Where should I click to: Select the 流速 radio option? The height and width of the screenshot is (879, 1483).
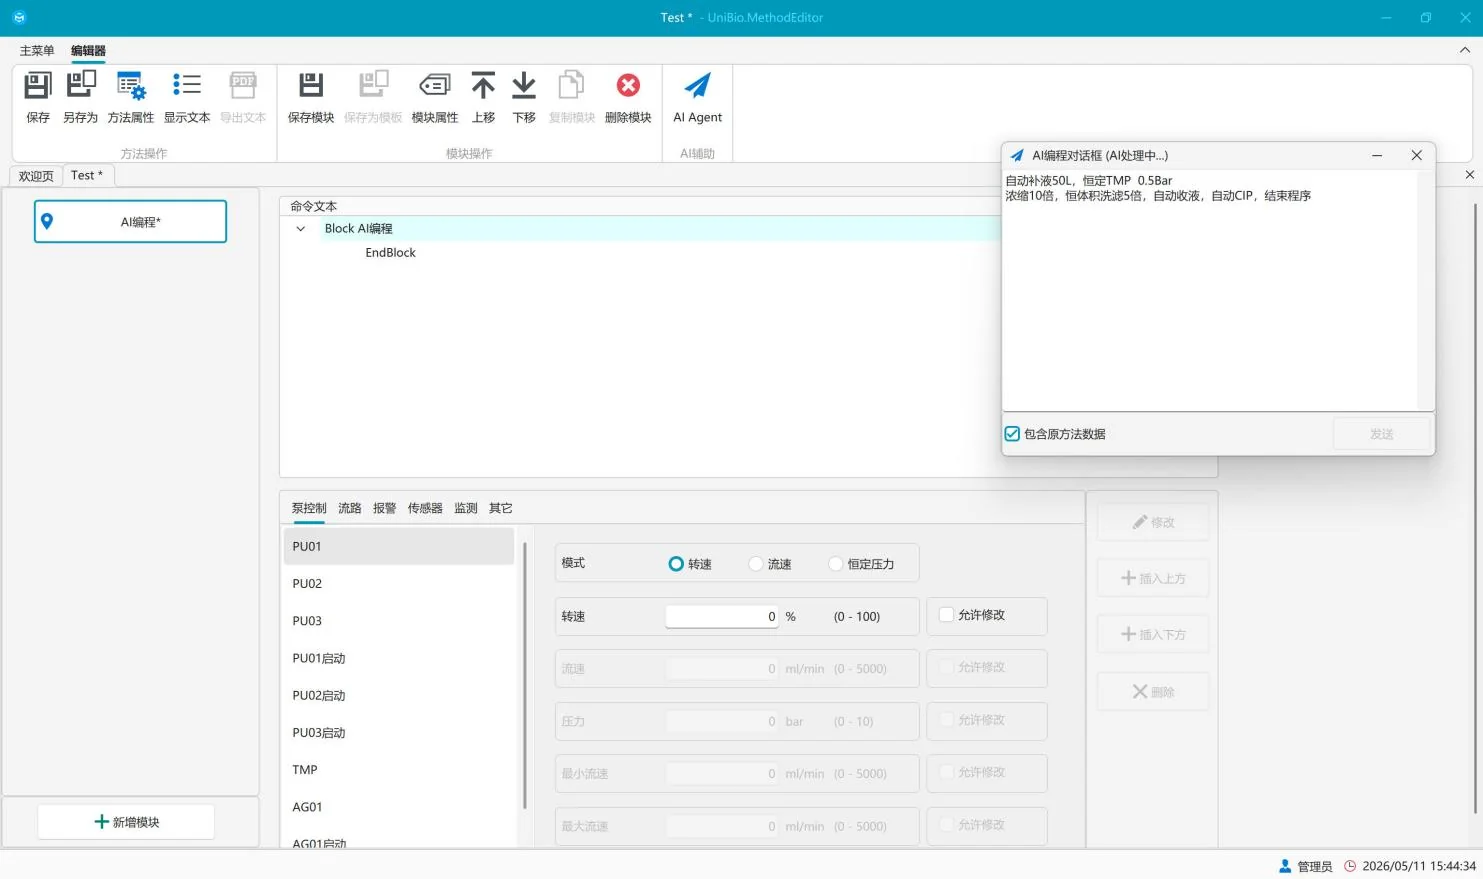coord(756,564)
